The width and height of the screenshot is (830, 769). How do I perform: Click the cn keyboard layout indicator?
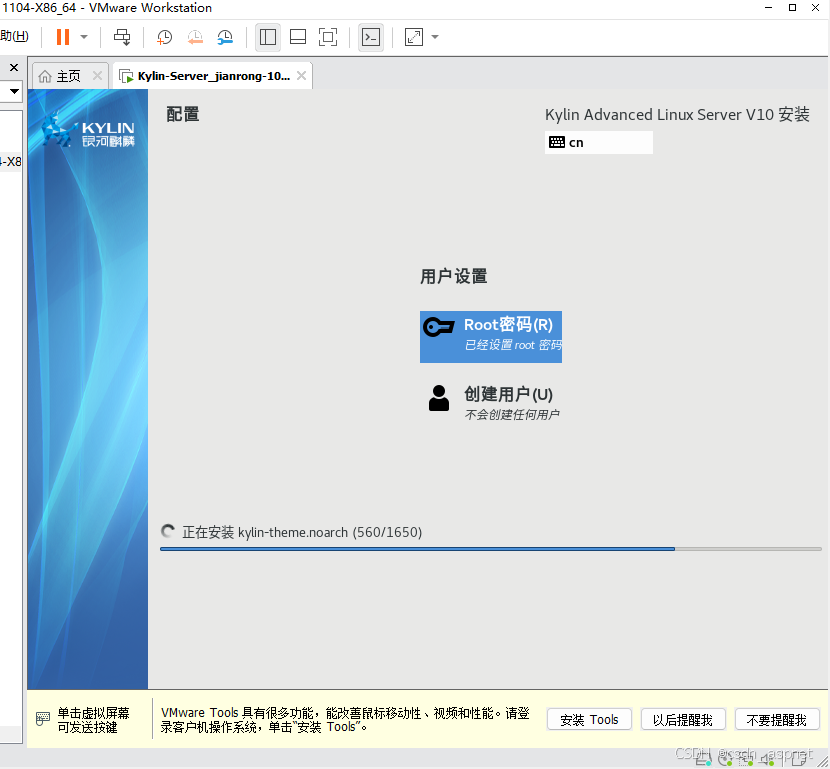(x=598, y=142)
